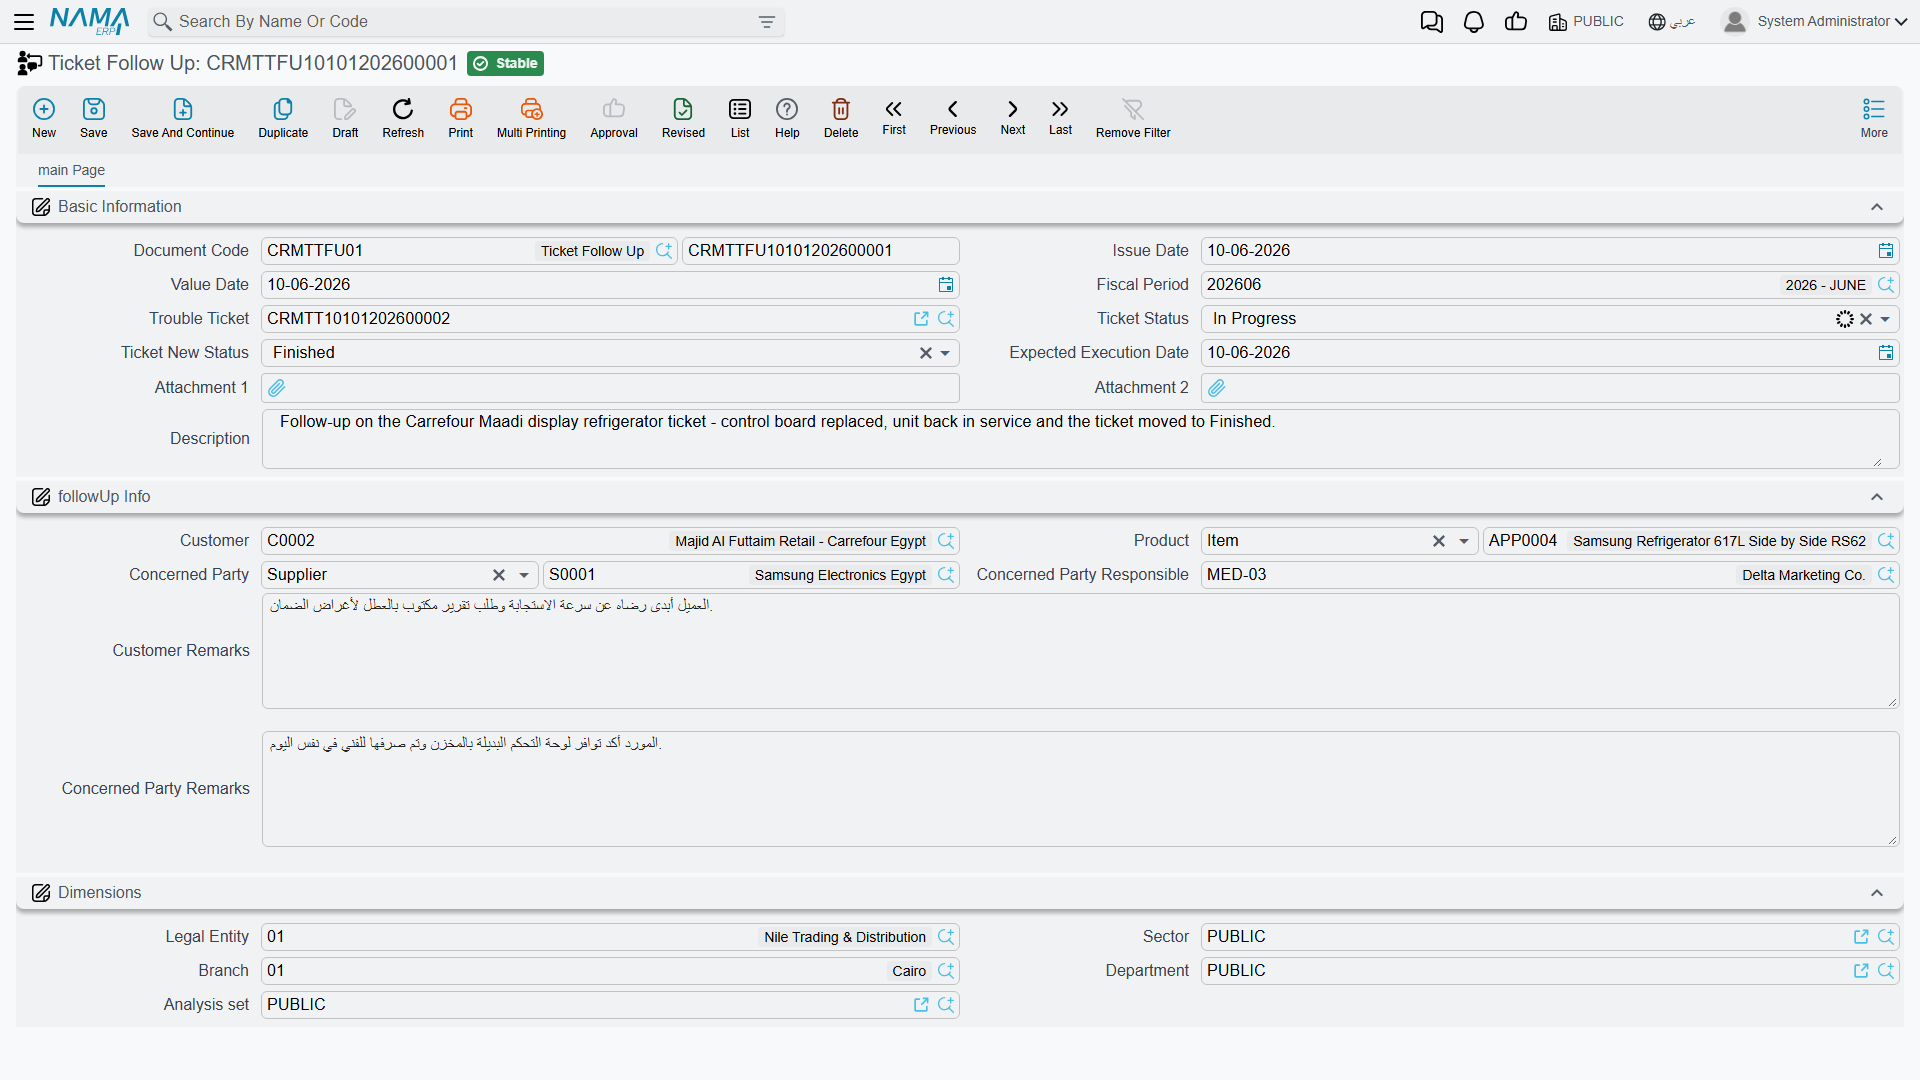This screenshot has width=1920, height=1080.
Task: Open the System Administrator user menu
Action: tap(1815, 22)
